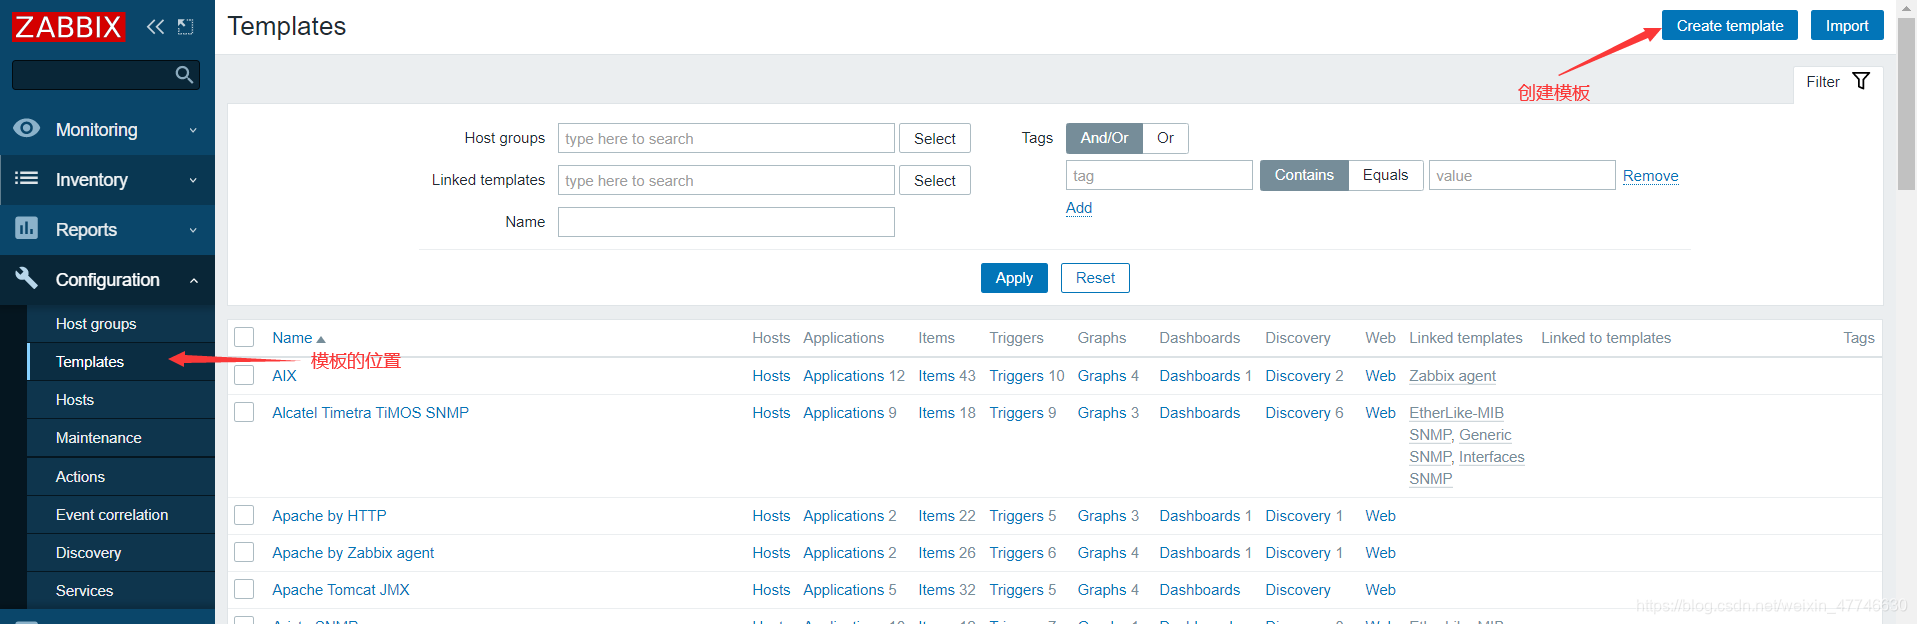Viewport: 1917px width, 624px height.
Task: Tick the select-all checkbox in table header
Action: (x=244, y=337)
